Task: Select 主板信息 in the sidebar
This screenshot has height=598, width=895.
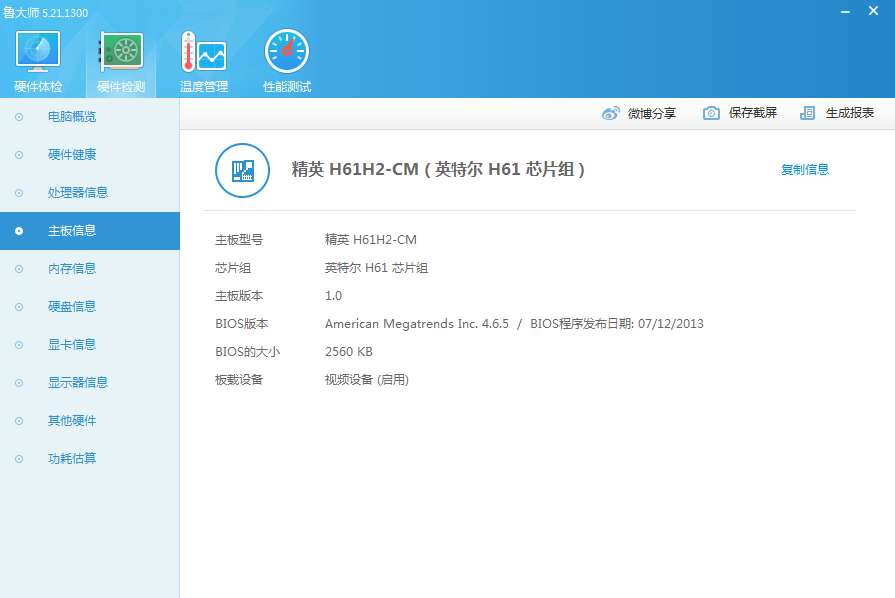Action: click(90, 231)
